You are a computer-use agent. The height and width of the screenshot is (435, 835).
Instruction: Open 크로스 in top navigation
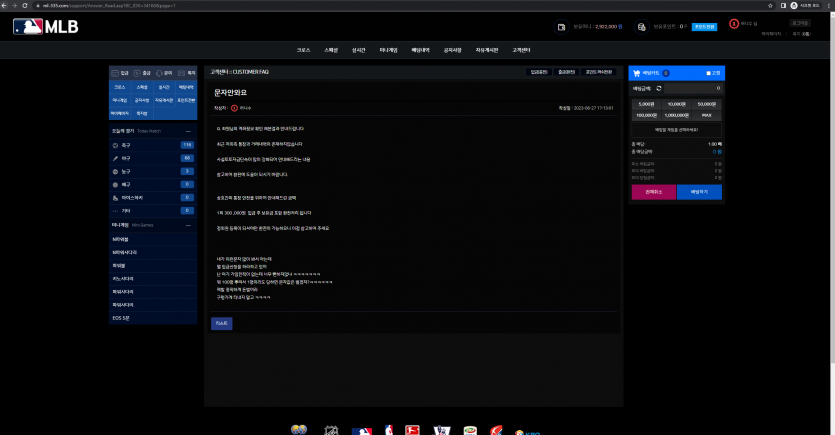click(x=304, y=50)
